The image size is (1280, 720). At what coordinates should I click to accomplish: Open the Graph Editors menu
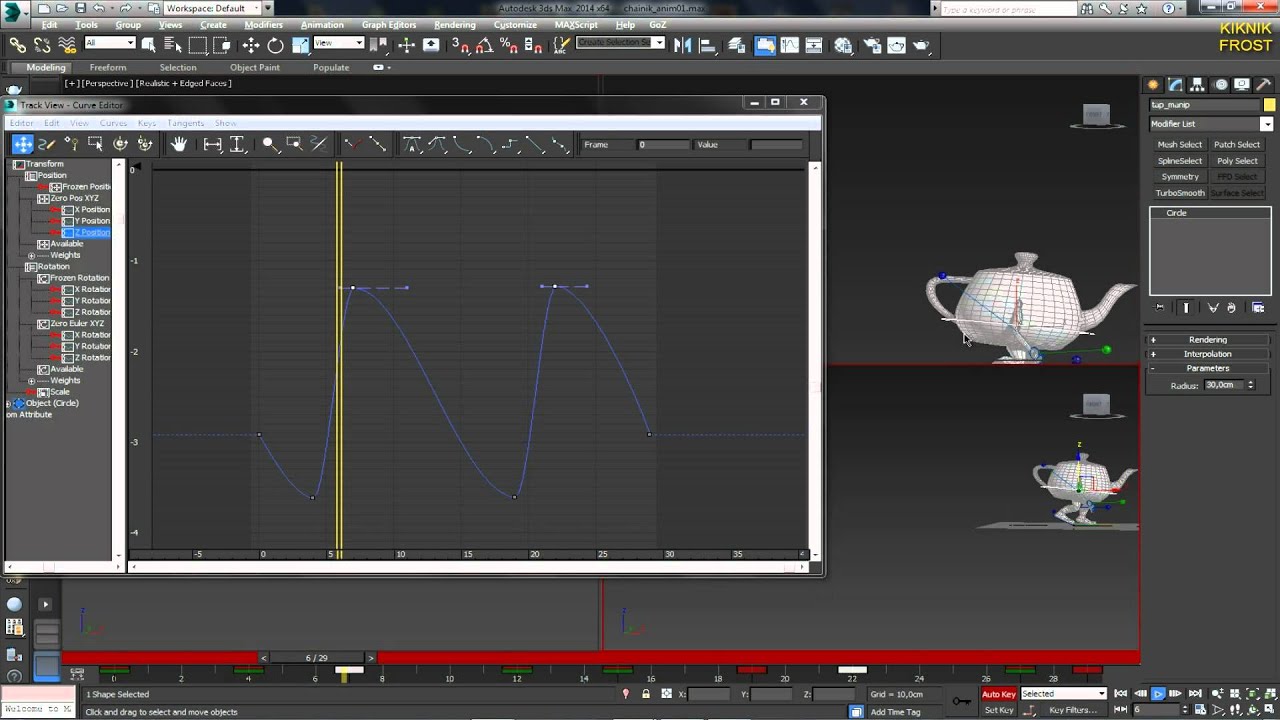coord(389,25)
